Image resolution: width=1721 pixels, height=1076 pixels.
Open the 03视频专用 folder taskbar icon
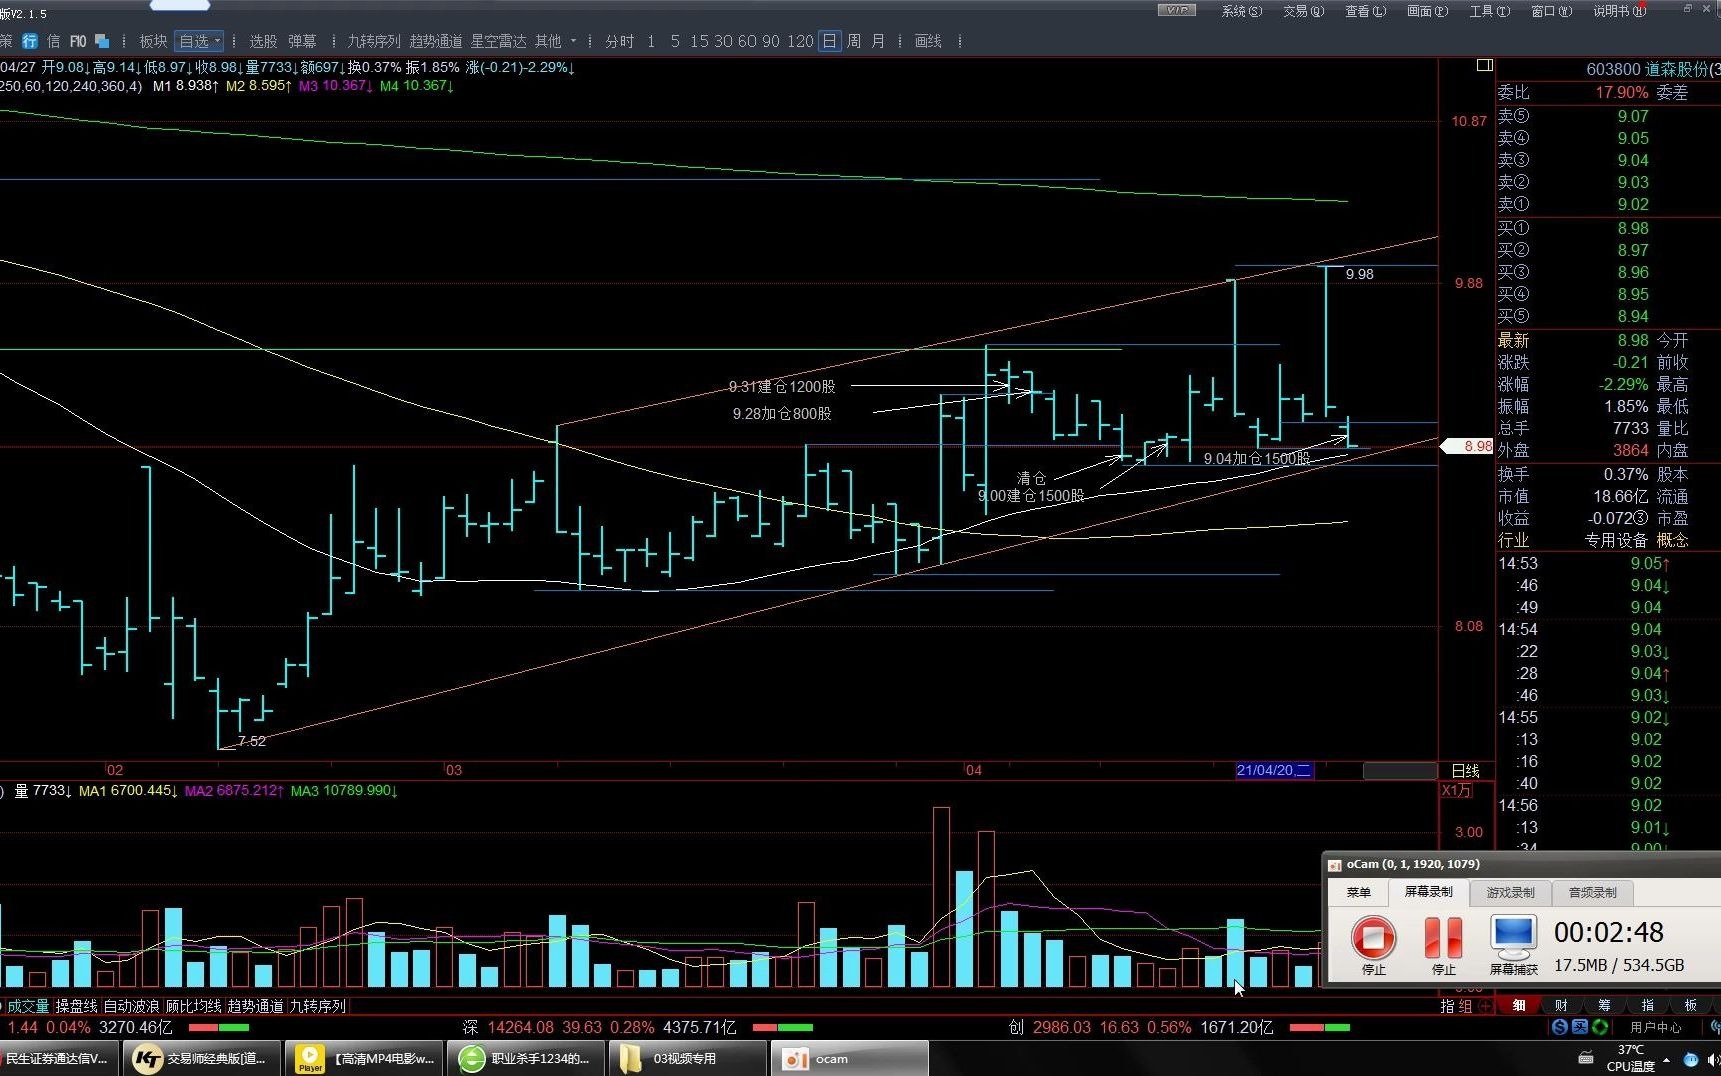[630, 1058]
